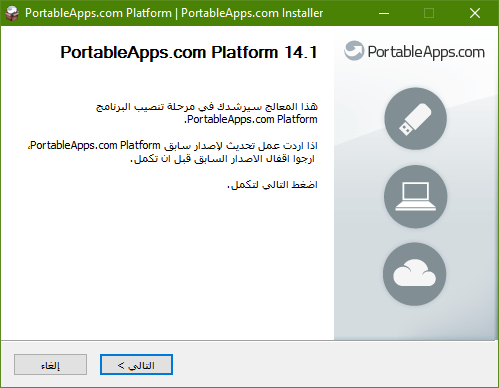
Task: Click the 14.1 version number in heading
Action: [x=301, y=52]
